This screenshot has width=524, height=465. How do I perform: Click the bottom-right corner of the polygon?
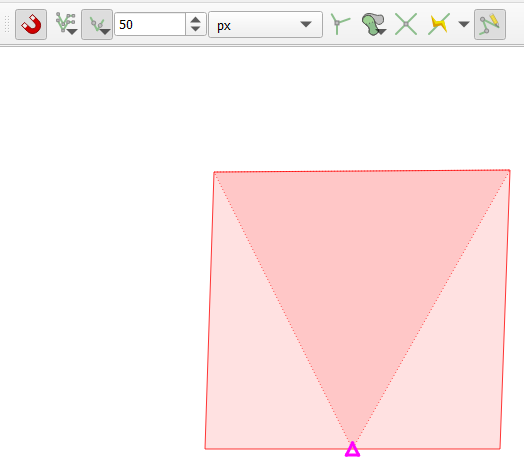pos(500,449)
